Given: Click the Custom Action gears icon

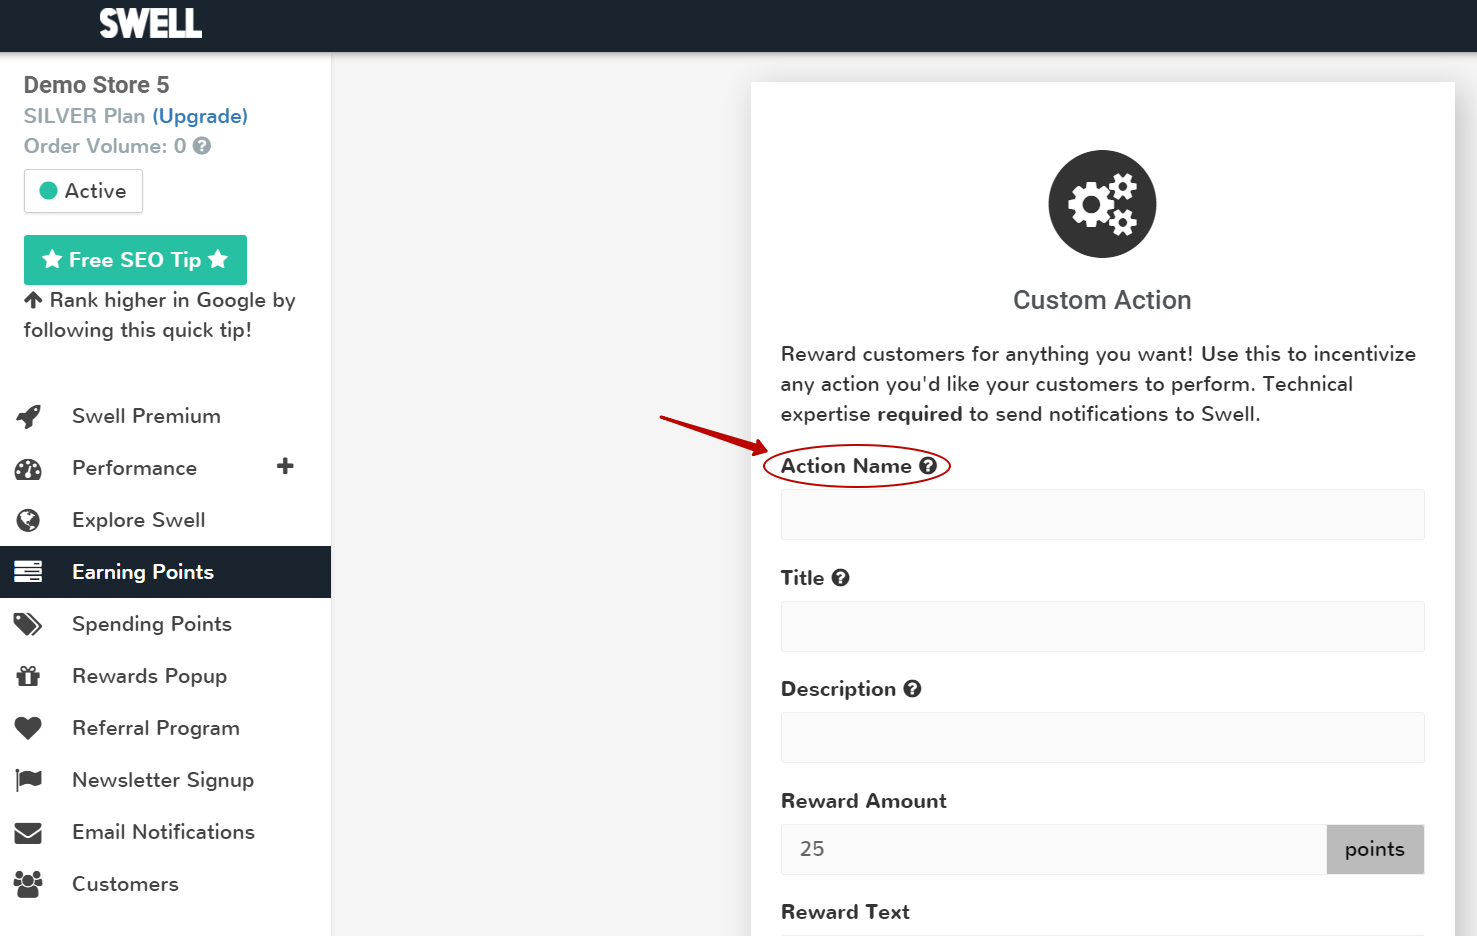Looking at the screenshot, I should point(1102,204).
